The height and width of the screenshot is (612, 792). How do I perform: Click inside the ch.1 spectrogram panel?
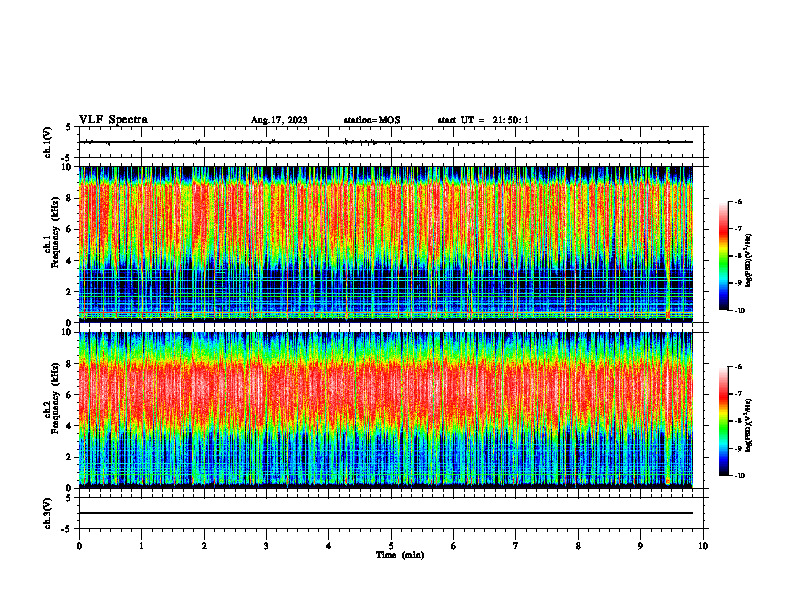(386, 244)
